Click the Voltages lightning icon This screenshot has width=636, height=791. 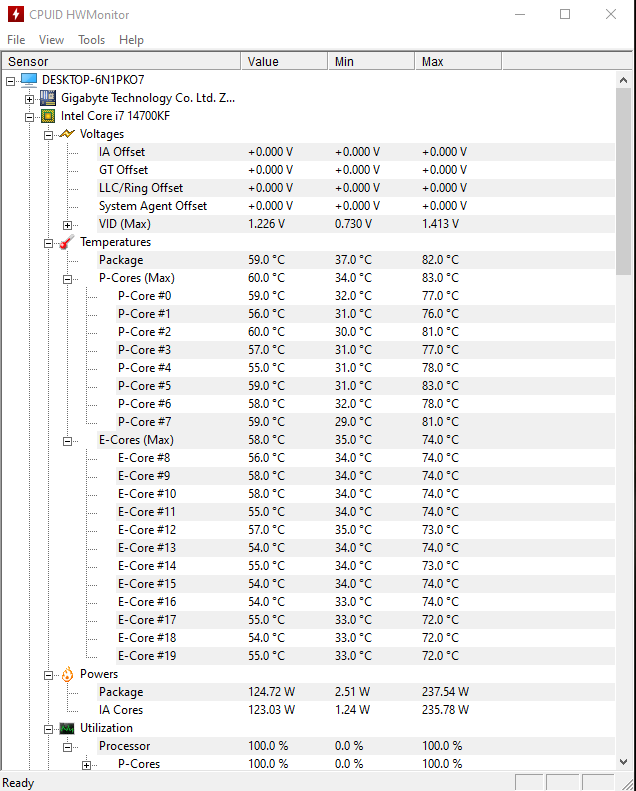click(67, 134)
